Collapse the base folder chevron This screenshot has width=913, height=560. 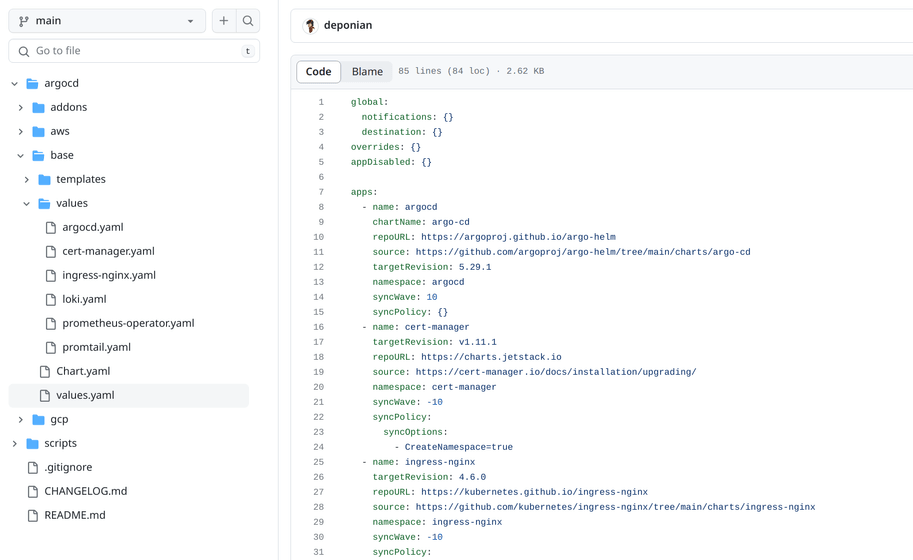coord(20,155)
